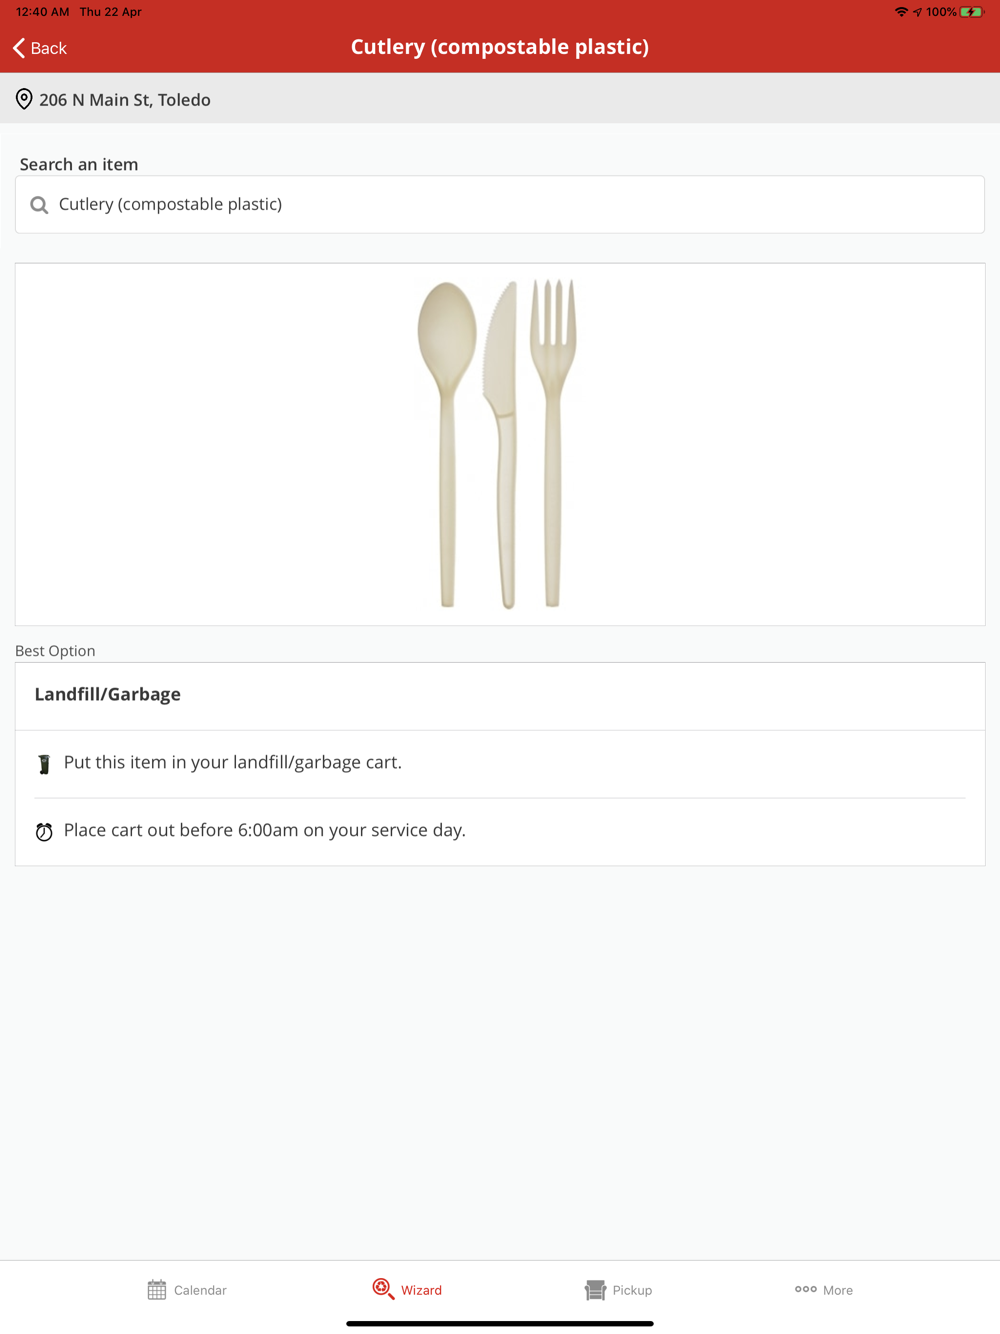Tap the back chevron arrow icon

tap(19, 48)
